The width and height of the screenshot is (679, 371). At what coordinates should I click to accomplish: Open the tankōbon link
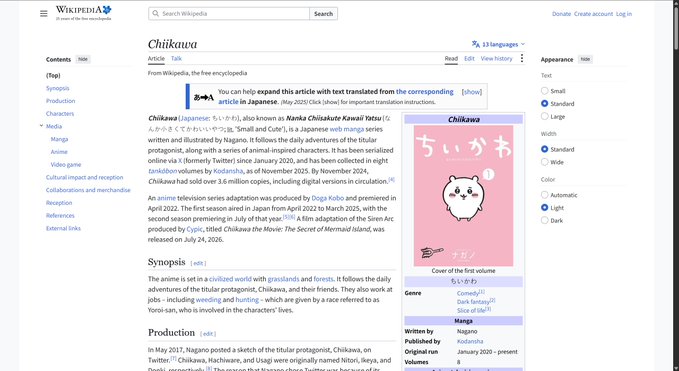click(x=162, y=171)
